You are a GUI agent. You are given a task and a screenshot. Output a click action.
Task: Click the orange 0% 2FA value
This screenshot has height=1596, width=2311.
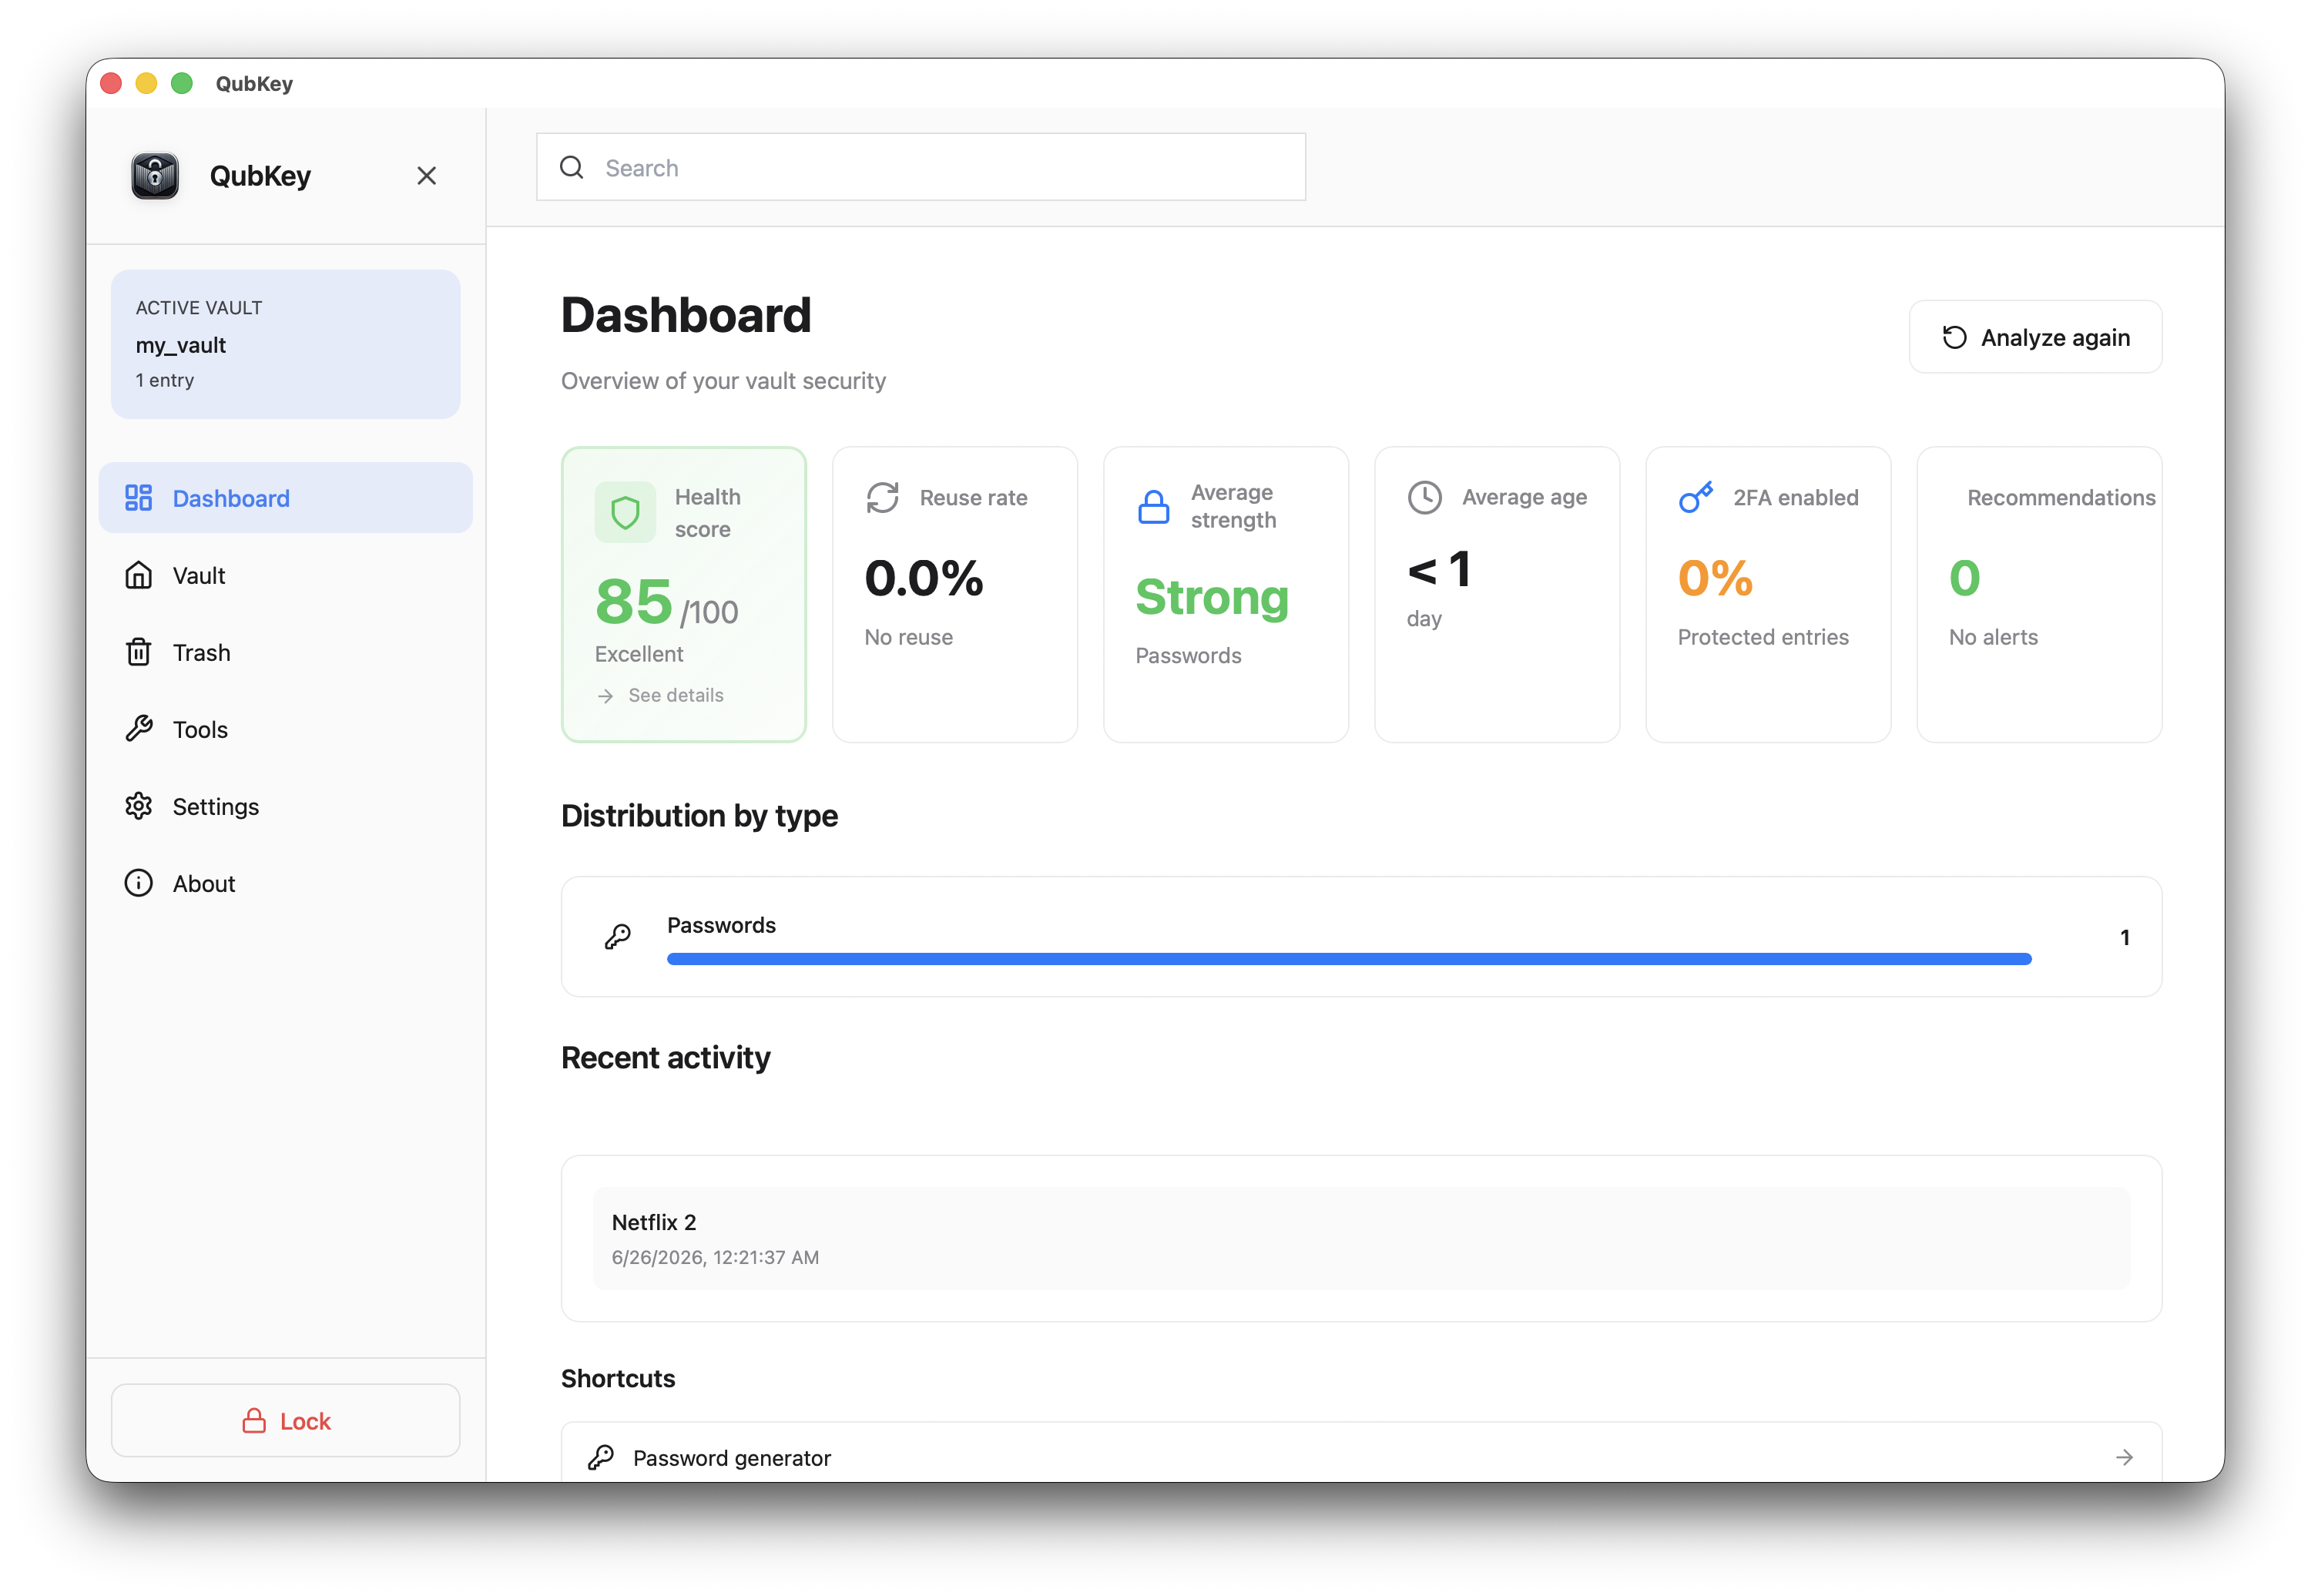click(1715, 578)
